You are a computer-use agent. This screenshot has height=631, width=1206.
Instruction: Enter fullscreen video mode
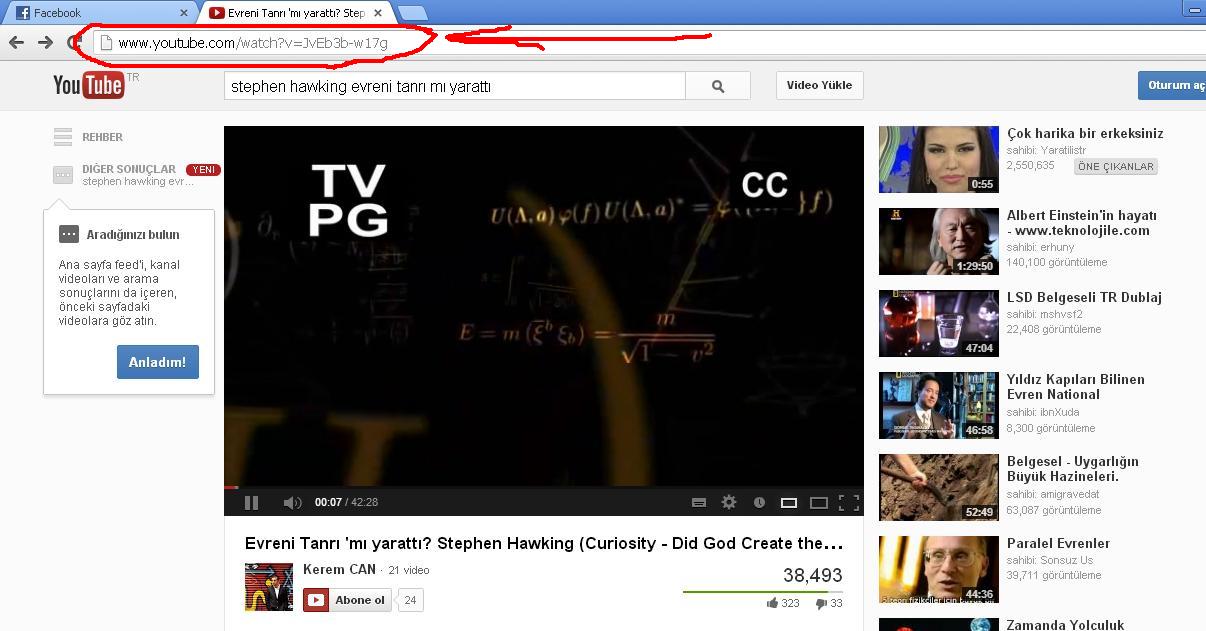(x=848, y=503)
